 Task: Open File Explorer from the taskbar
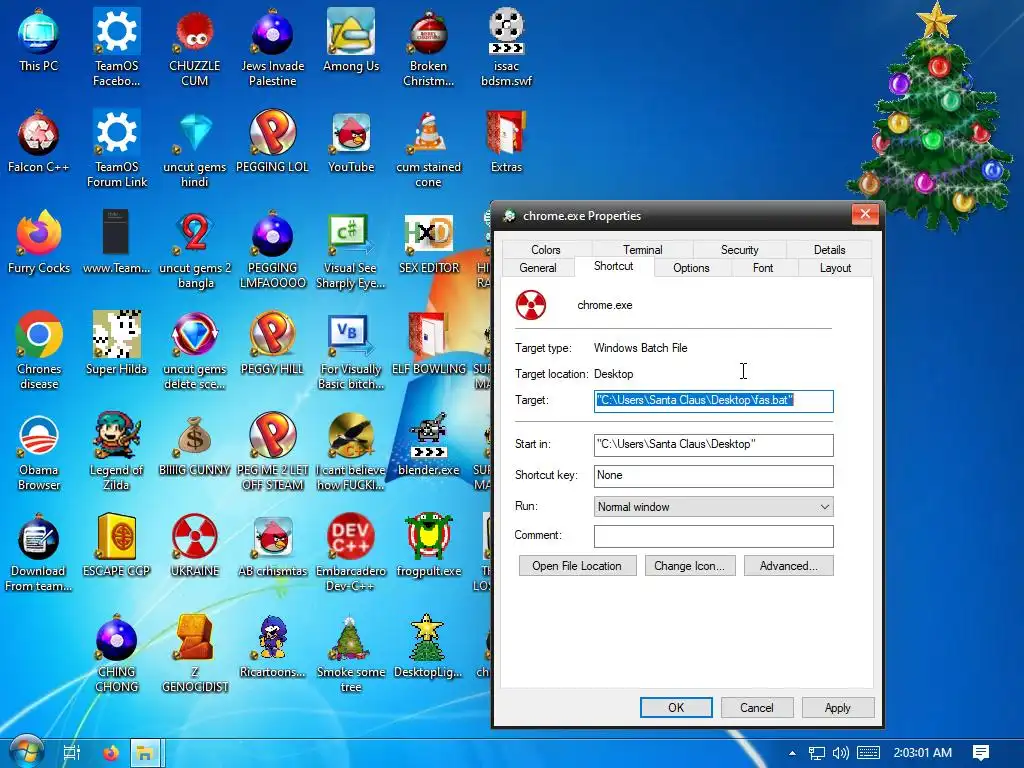[x=145, y=753]
